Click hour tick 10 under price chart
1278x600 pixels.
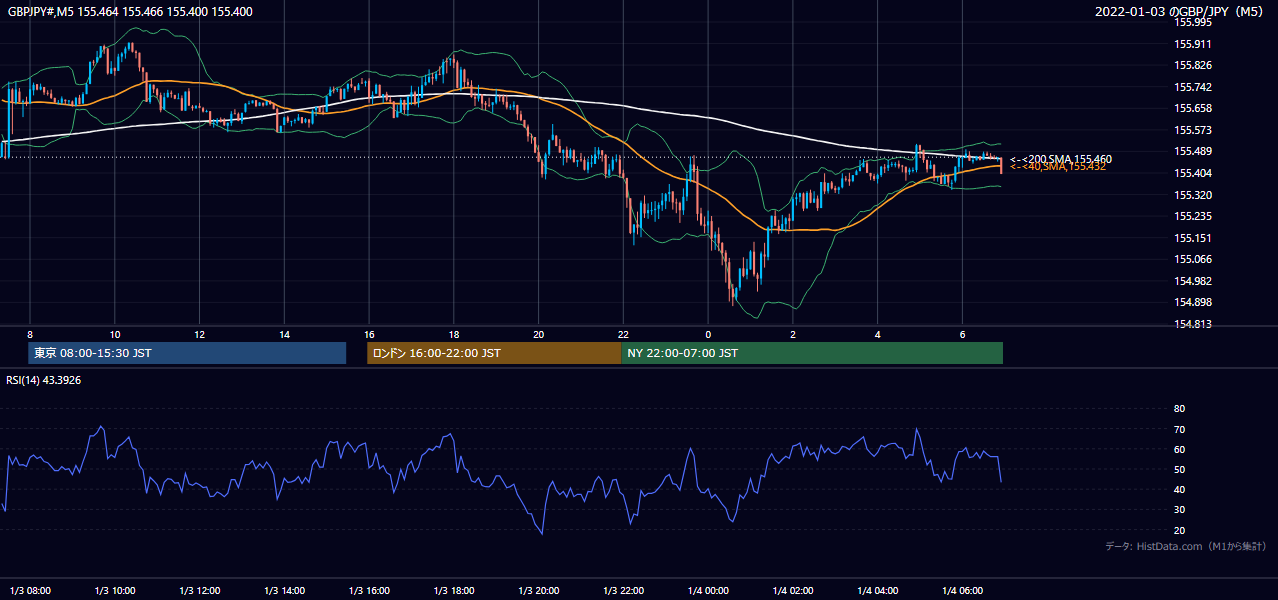click(x=115, y=334)
